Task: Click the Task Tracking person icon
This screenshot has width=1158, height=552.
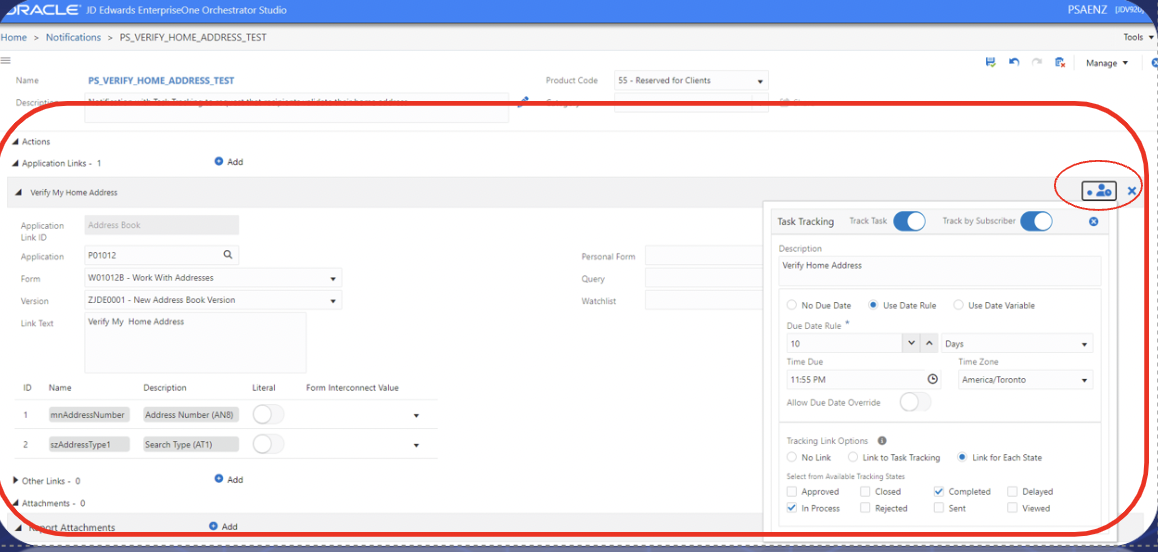Action: tap(1099, 191)
